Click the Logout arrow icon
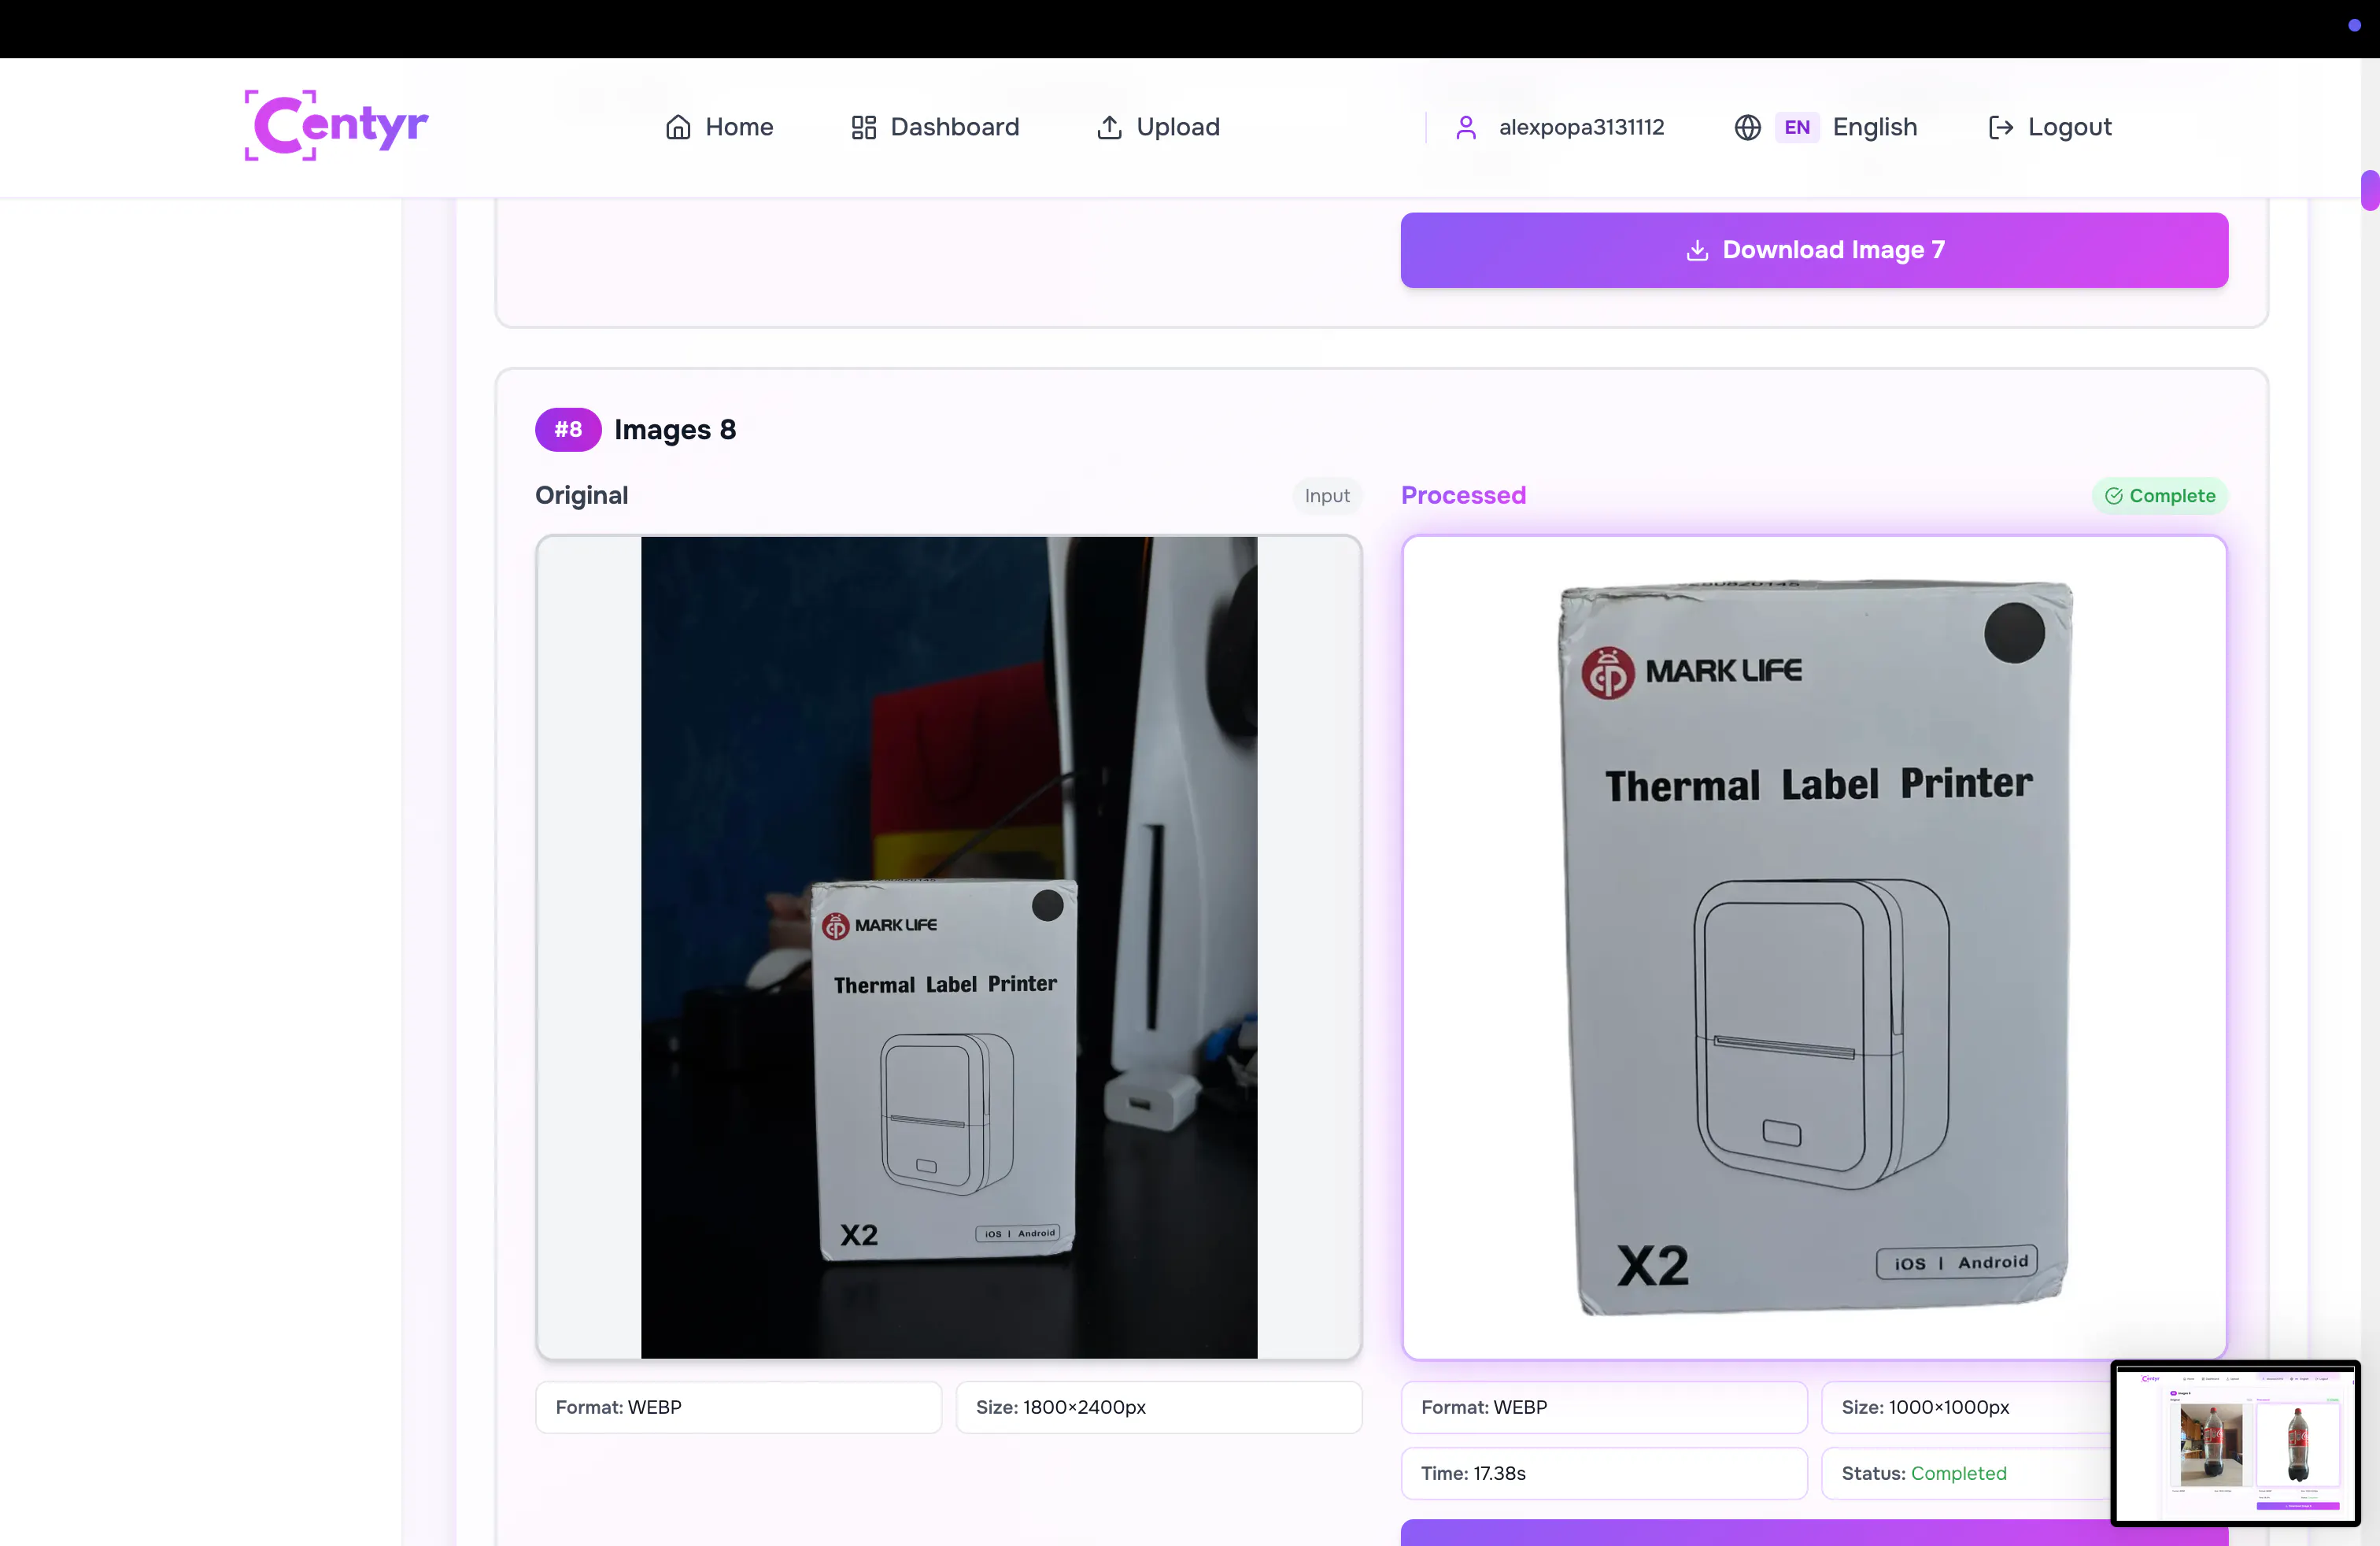Viewport: 2380px width, 1546px height. point(2000,127)
